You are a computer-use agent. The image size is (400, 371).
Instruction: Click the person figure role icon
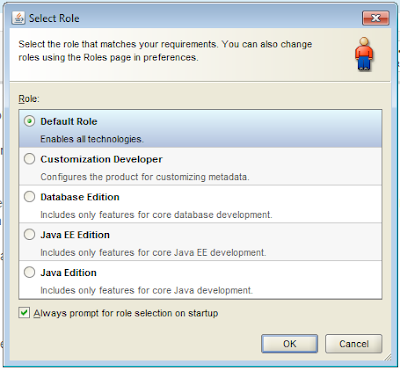(x=364, y=54)
